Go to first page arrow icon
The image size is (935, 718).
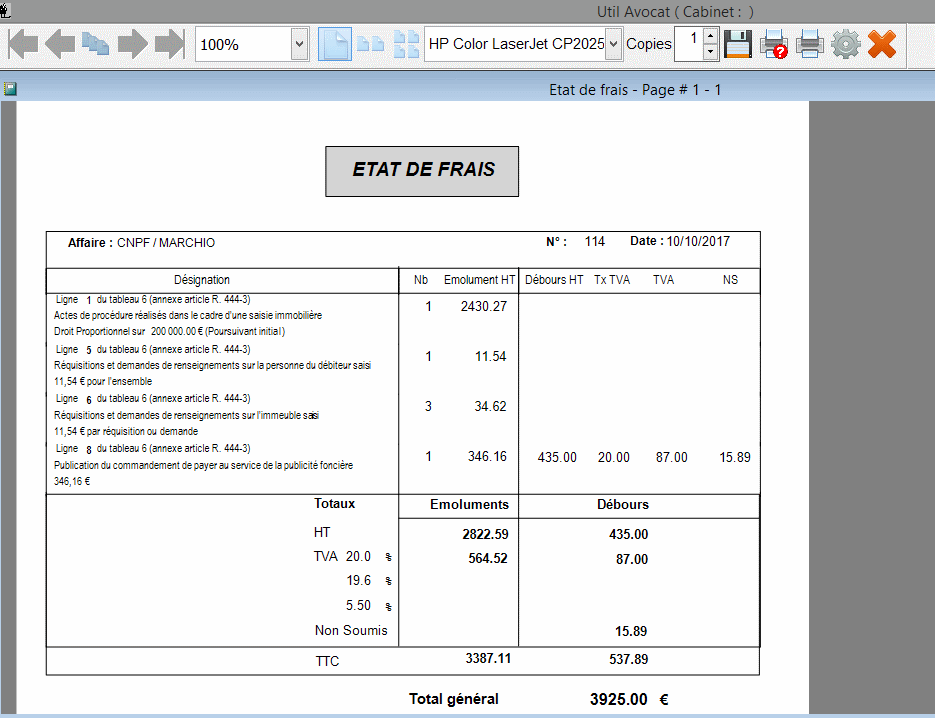[x=23, y=44]
